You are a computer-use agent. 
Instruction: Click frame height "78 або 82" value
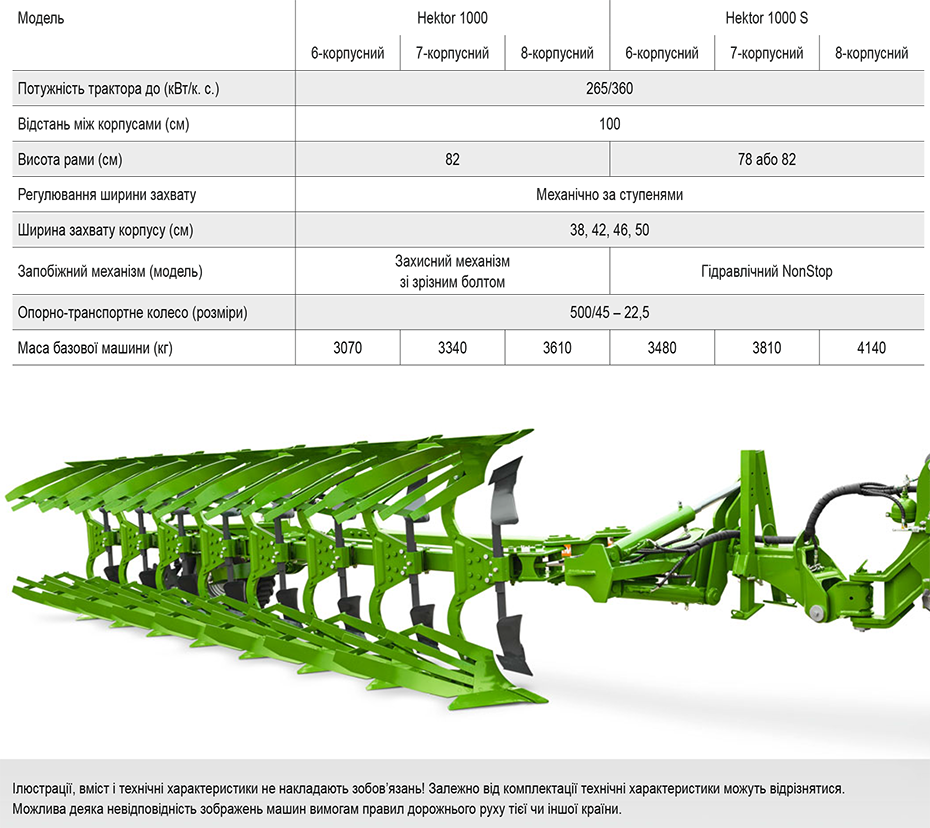767,160
